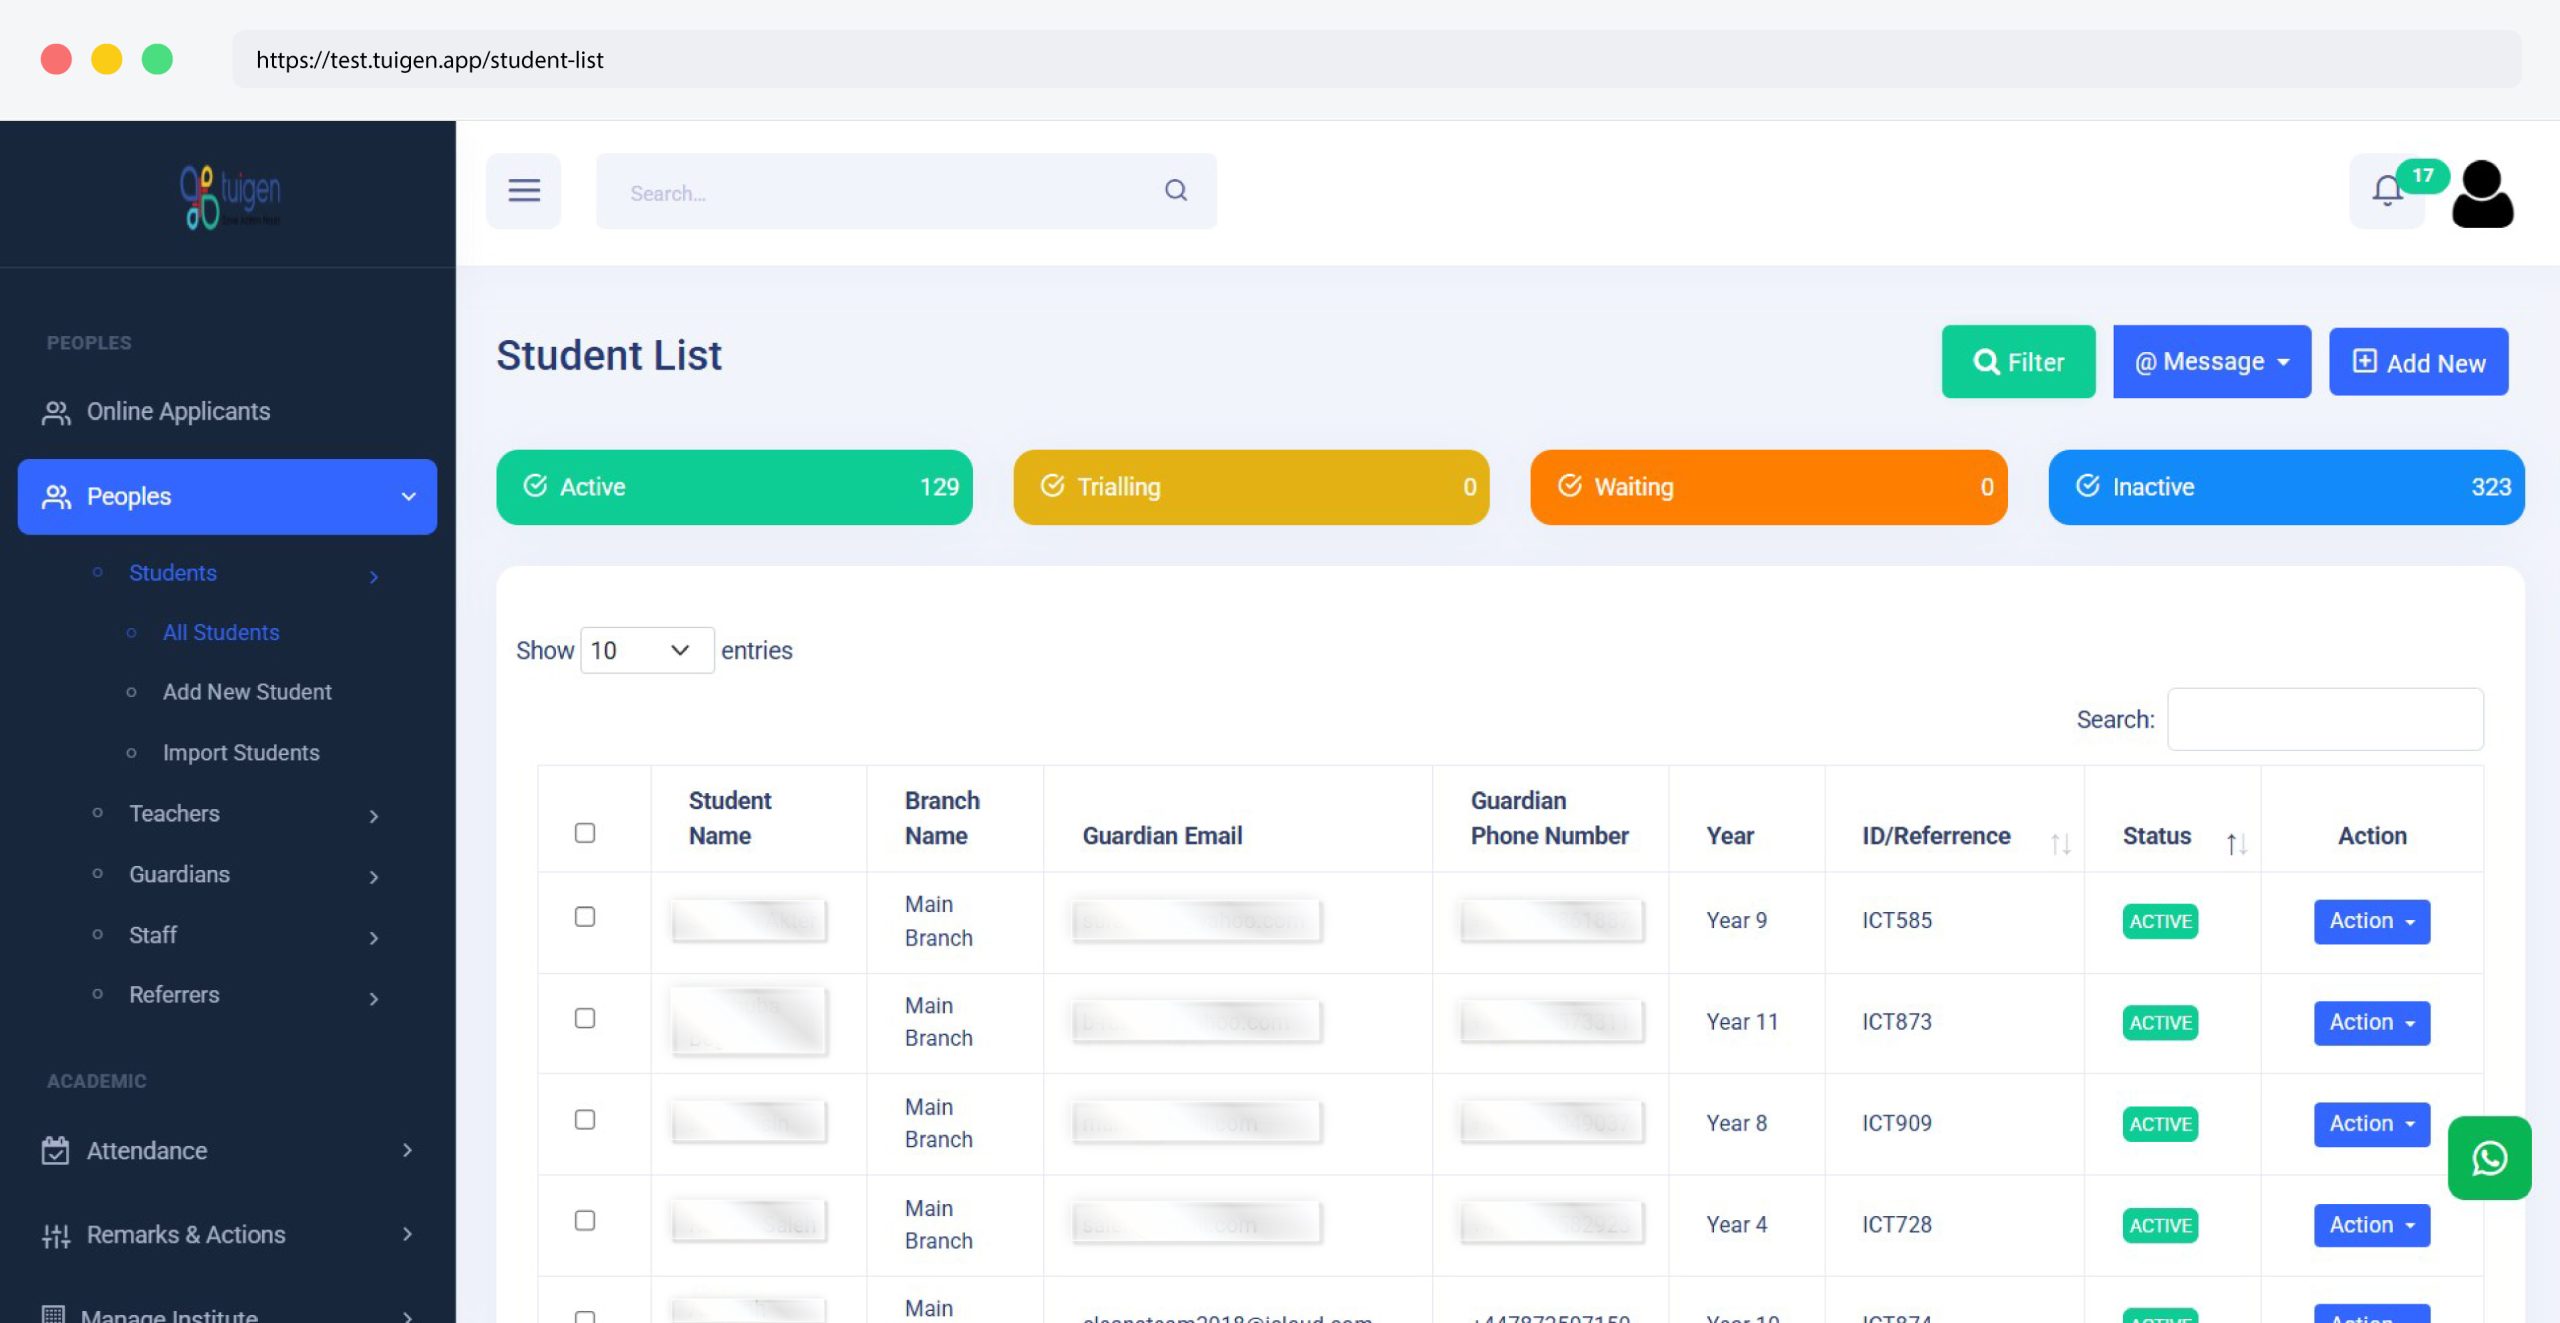The height and width of the screenshot is (1323, 2560).
Task: Tick the select-all header checkbox
Action: click(585, 833)
